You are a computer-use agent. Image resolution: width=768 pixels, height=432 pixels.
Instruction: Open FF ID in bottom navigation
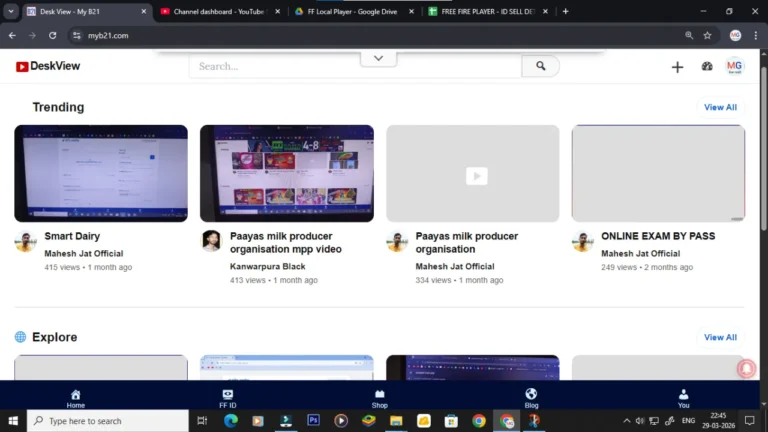227,398
